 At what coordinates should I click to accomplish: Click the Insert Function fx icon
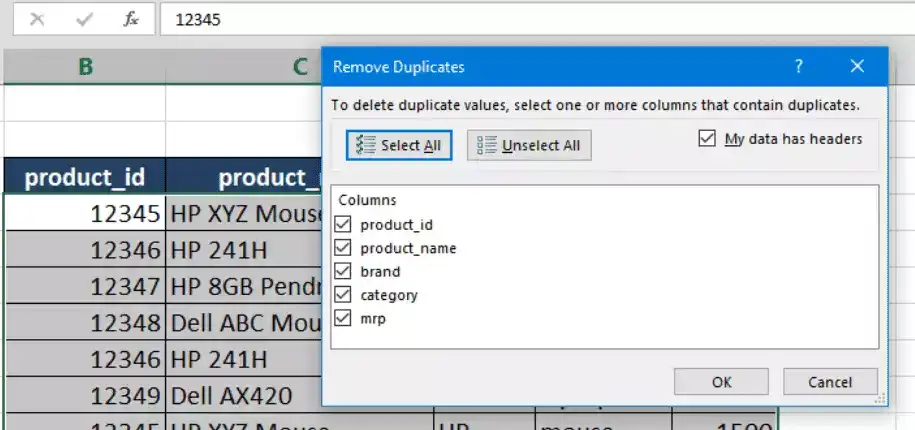pos(131,19)
